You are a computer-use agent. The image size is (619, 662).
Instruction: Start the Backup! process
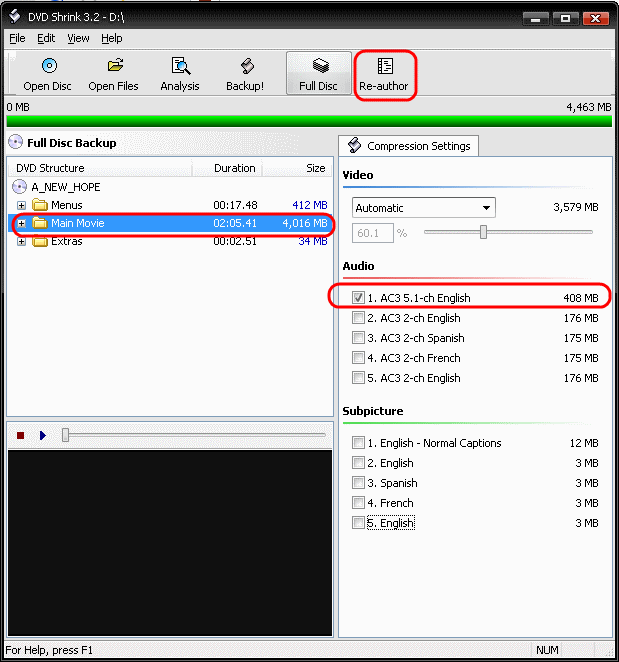click(x=245, y=75)
